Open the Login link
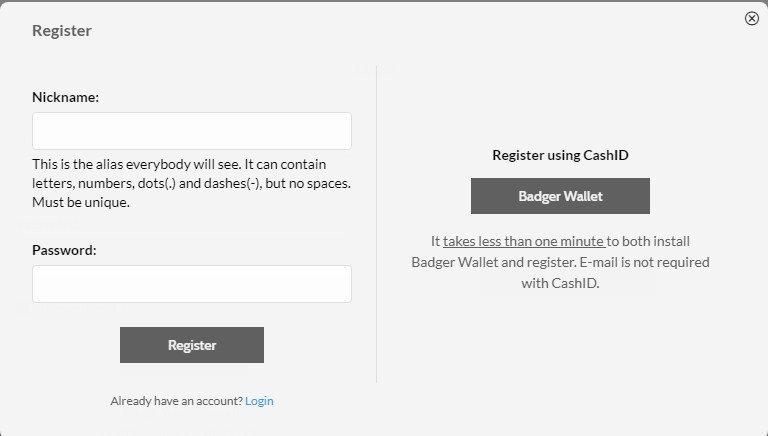This screenshot has height=436, width=768. (x=259, y=401)
